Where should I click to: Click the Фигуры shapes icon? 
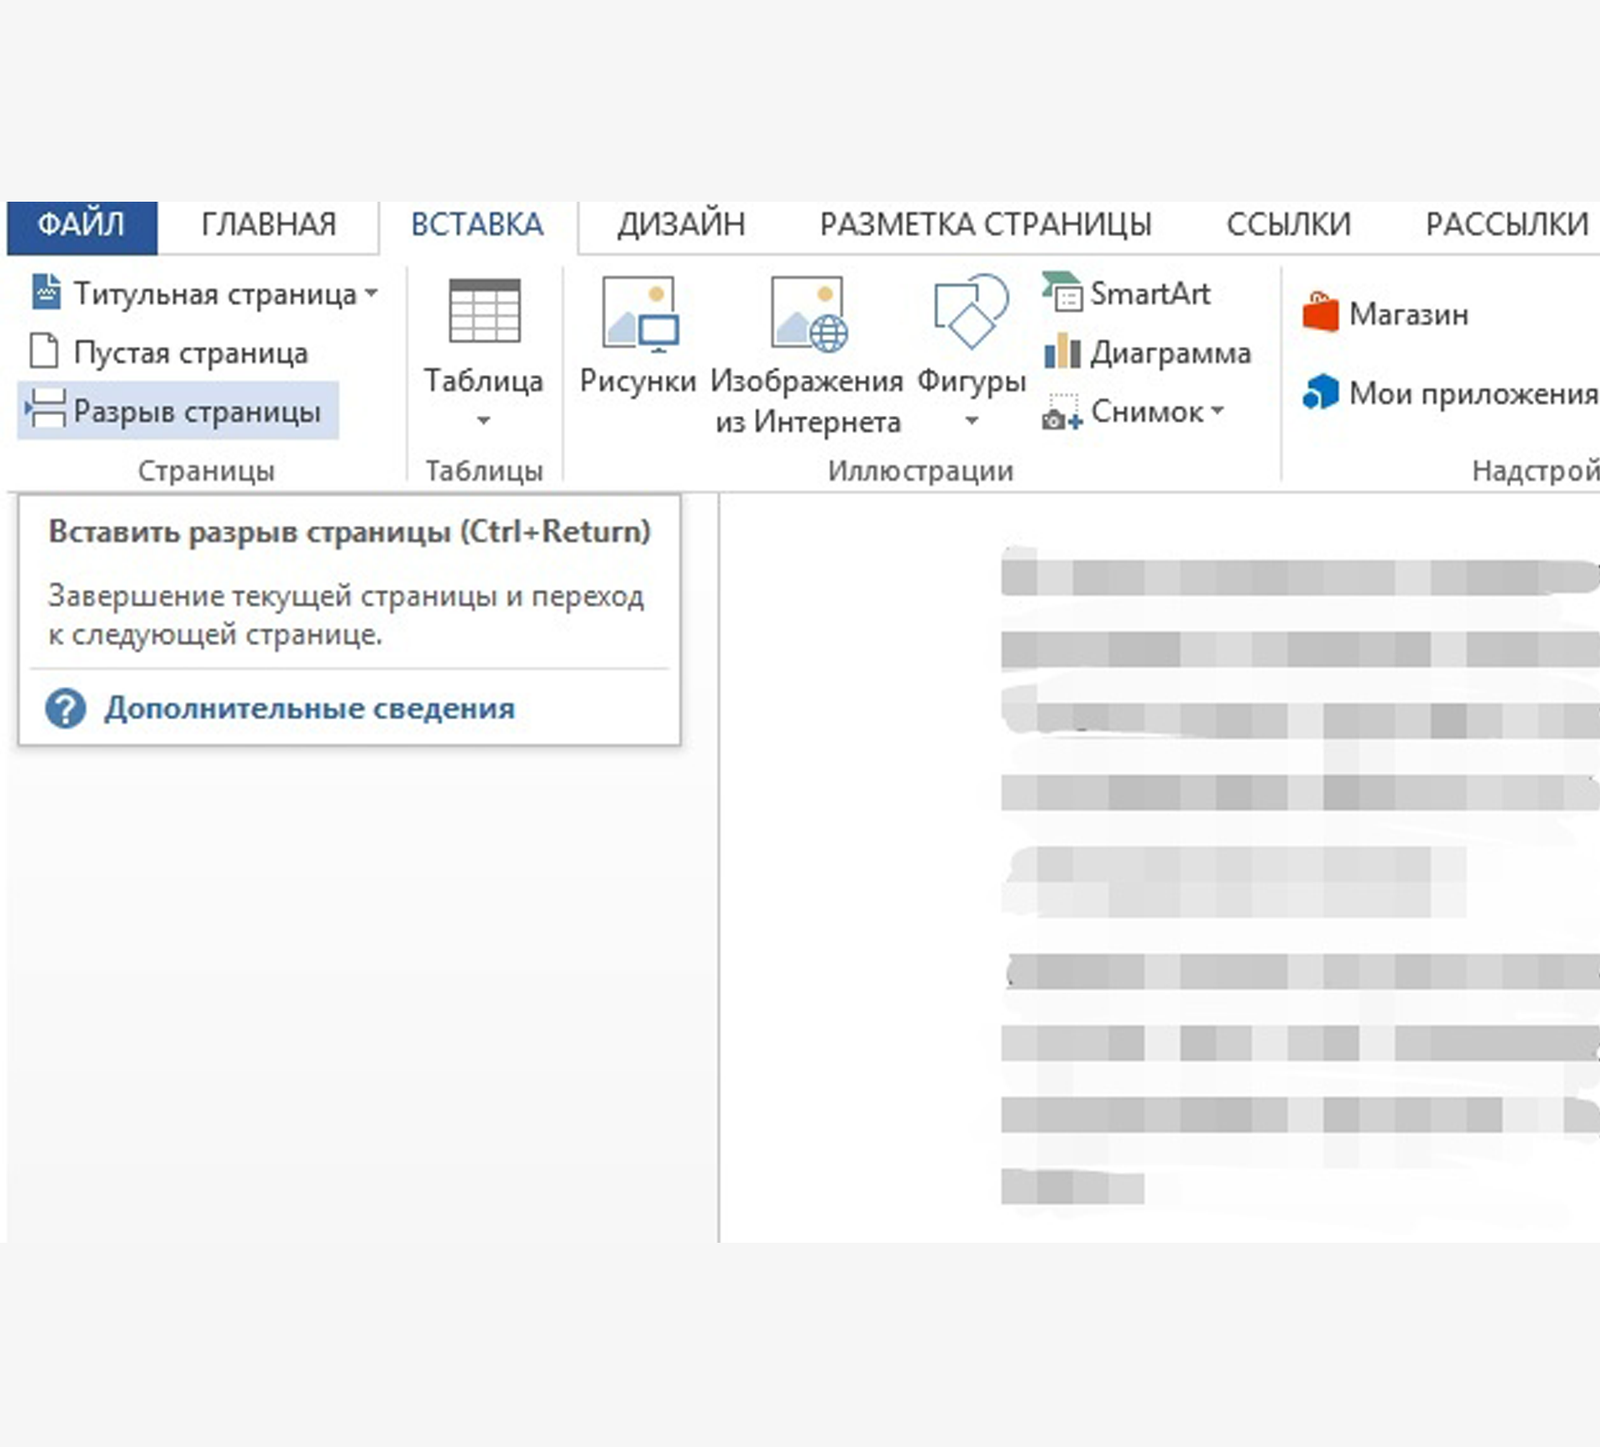(970, 312)
